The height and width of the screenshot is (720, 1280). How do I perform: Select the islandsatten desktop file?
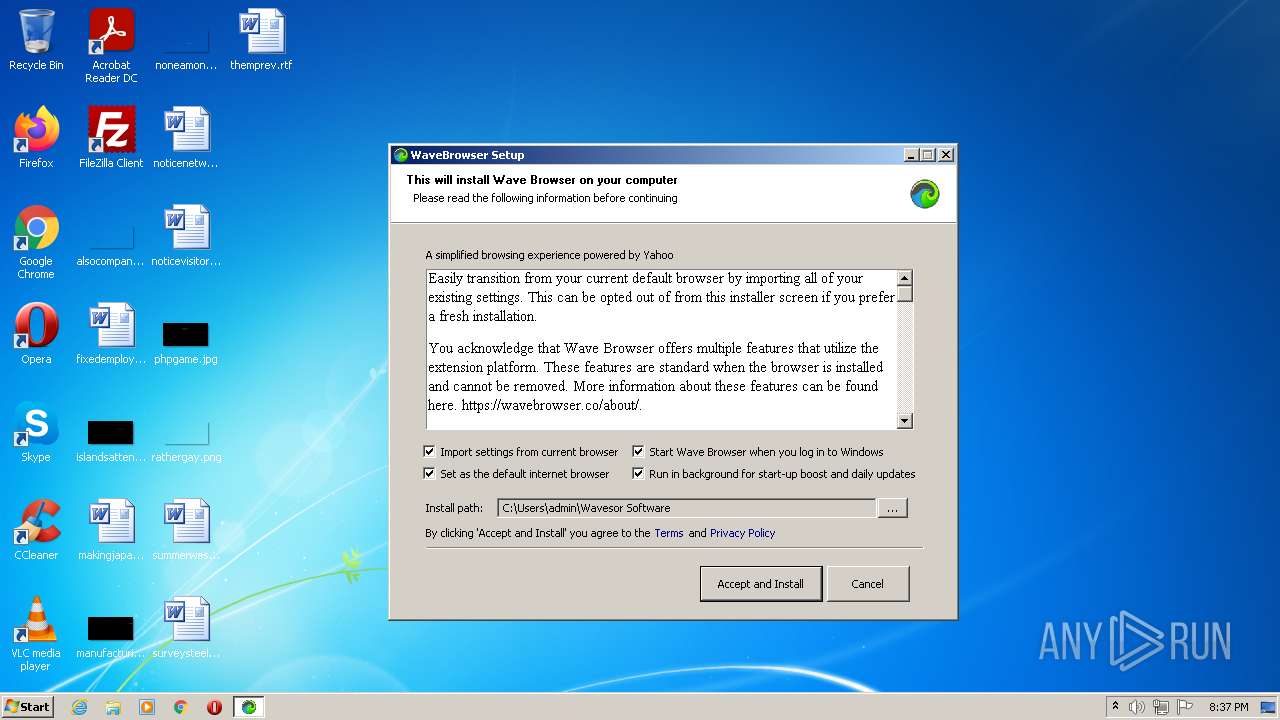pyautogui.click(x=111, y=441)
